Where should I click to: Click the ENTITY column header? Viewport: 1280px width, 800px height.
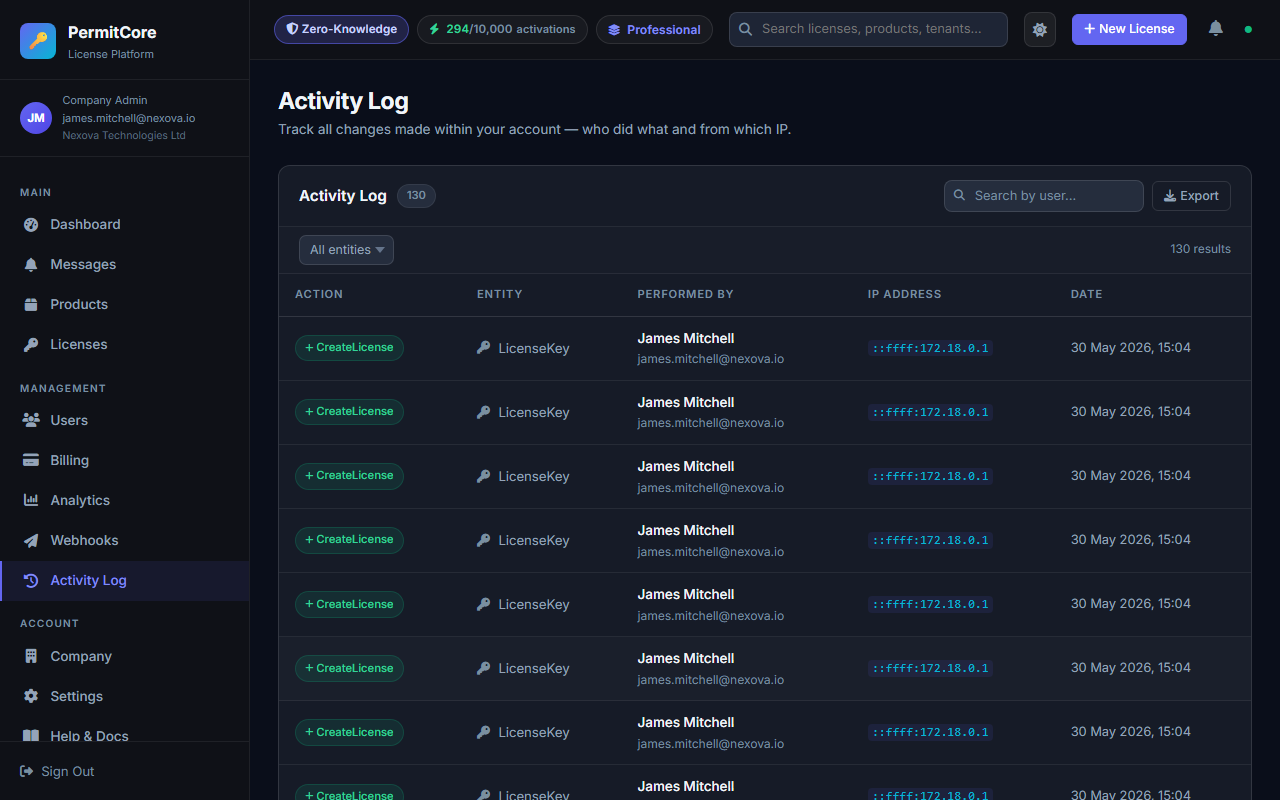click(x=500, y=294)
